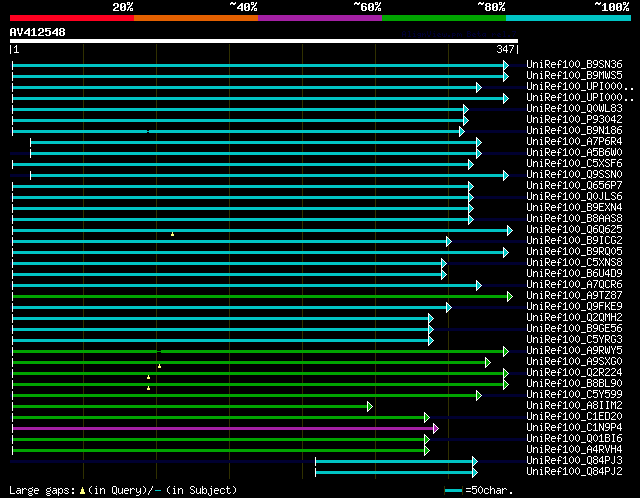The height and width of the screenshot is (498, 640).
Task: Select the UniRef100_B9RQ05 hit label
Action: coord(574,252)
